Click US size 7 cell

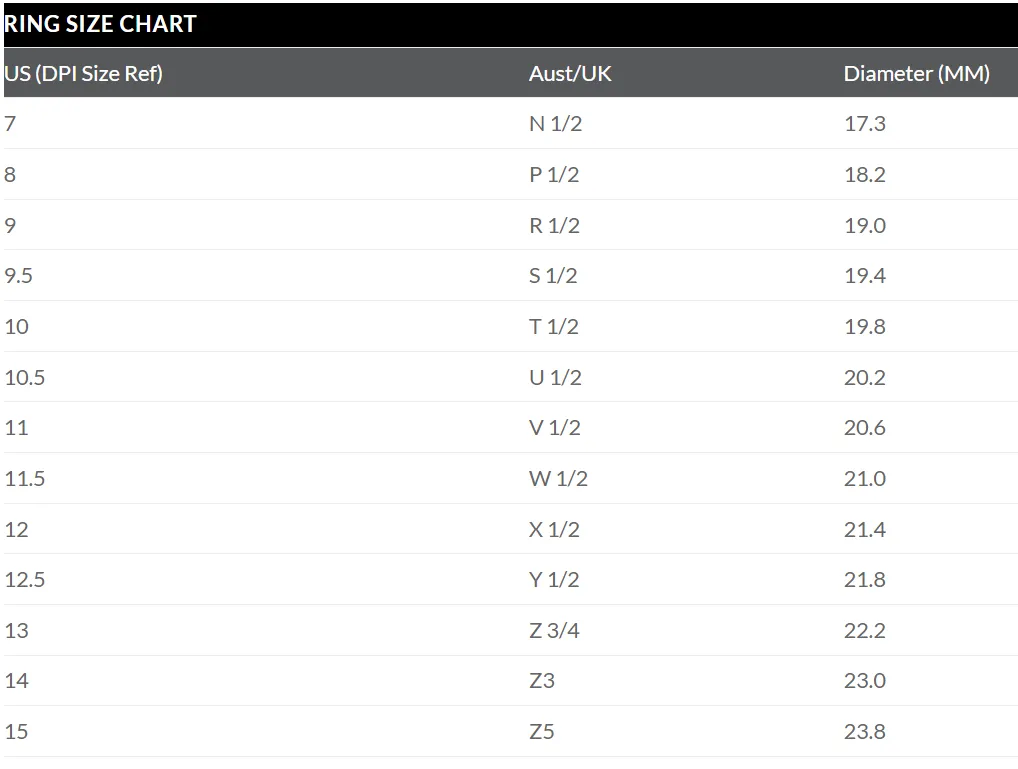pyautogui.click(x=10, y=123)
